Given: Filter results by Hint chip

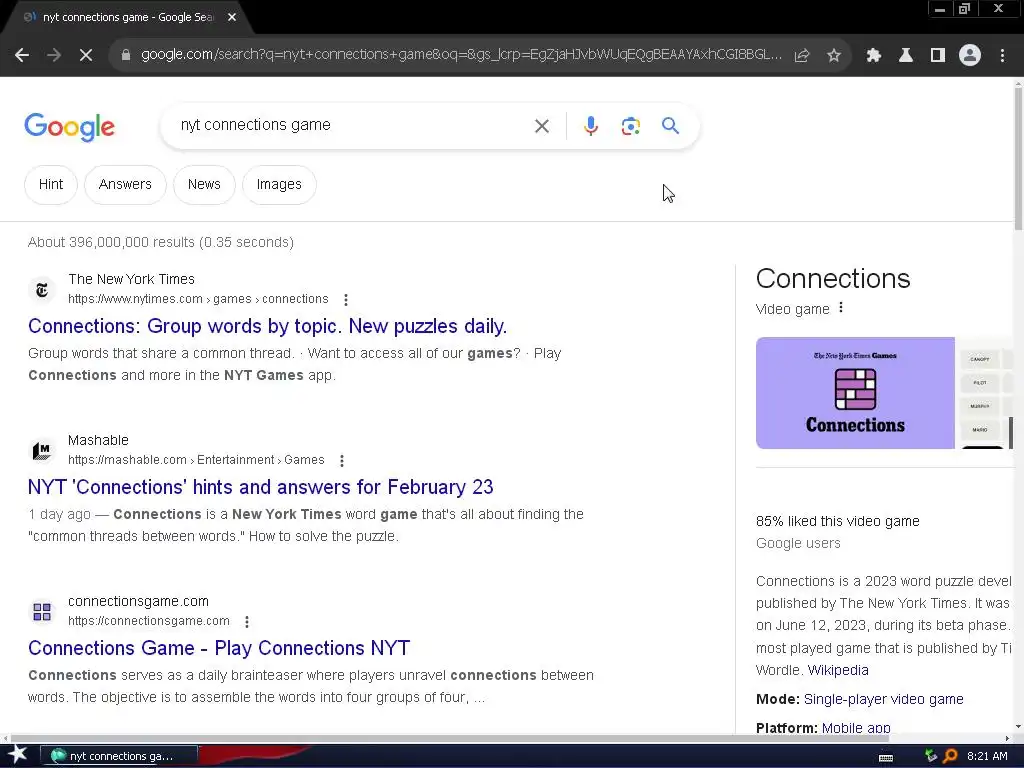Looking at the screenshot, I should (x=51, y=185).
